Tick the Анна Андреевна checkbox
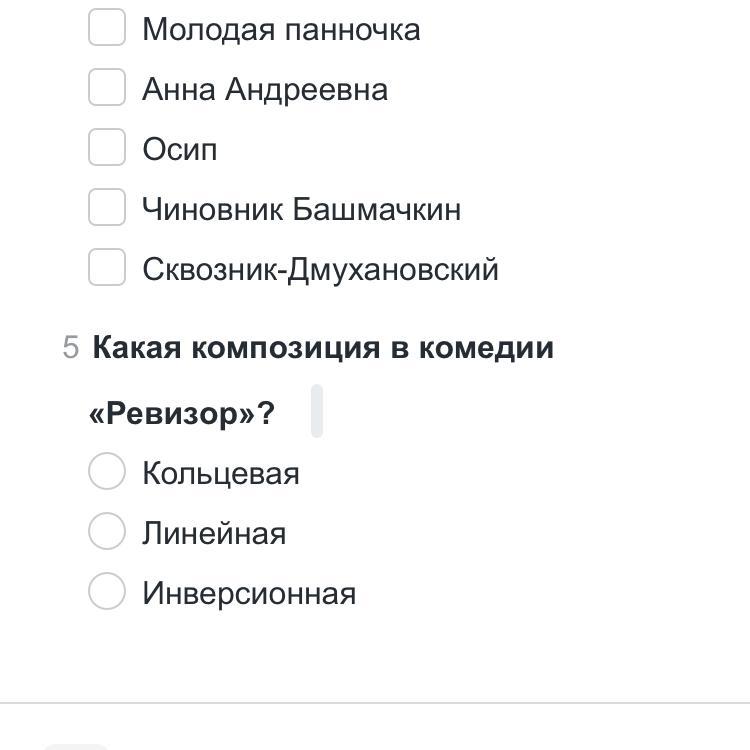The width and height of the screenshot is (750, 750). 107,87
